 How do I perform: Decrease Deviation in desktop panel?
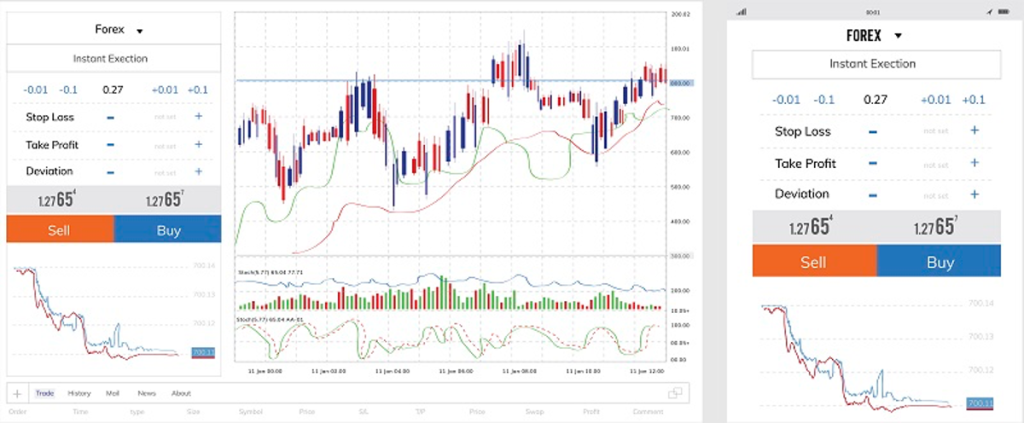(x=110, y=172)
